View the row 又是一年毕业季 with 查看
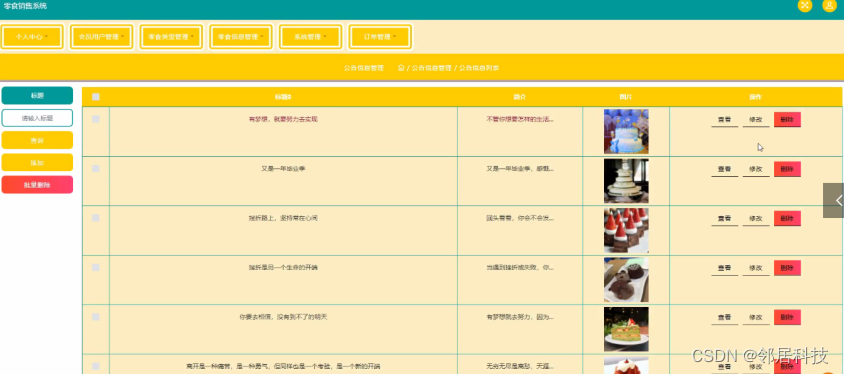This screenshot has height=374, width=844. point(725,170)
